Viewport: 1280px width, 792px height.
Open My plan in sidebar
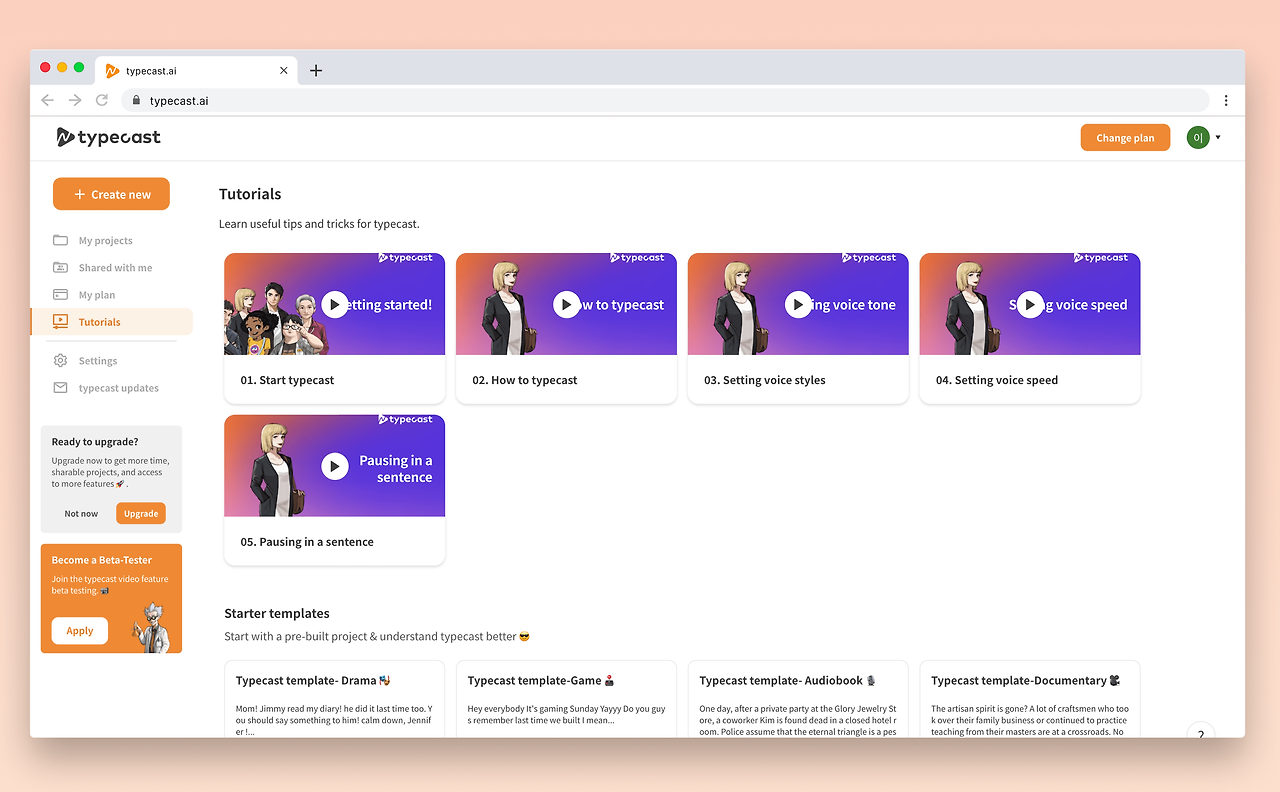pos(97,294)
